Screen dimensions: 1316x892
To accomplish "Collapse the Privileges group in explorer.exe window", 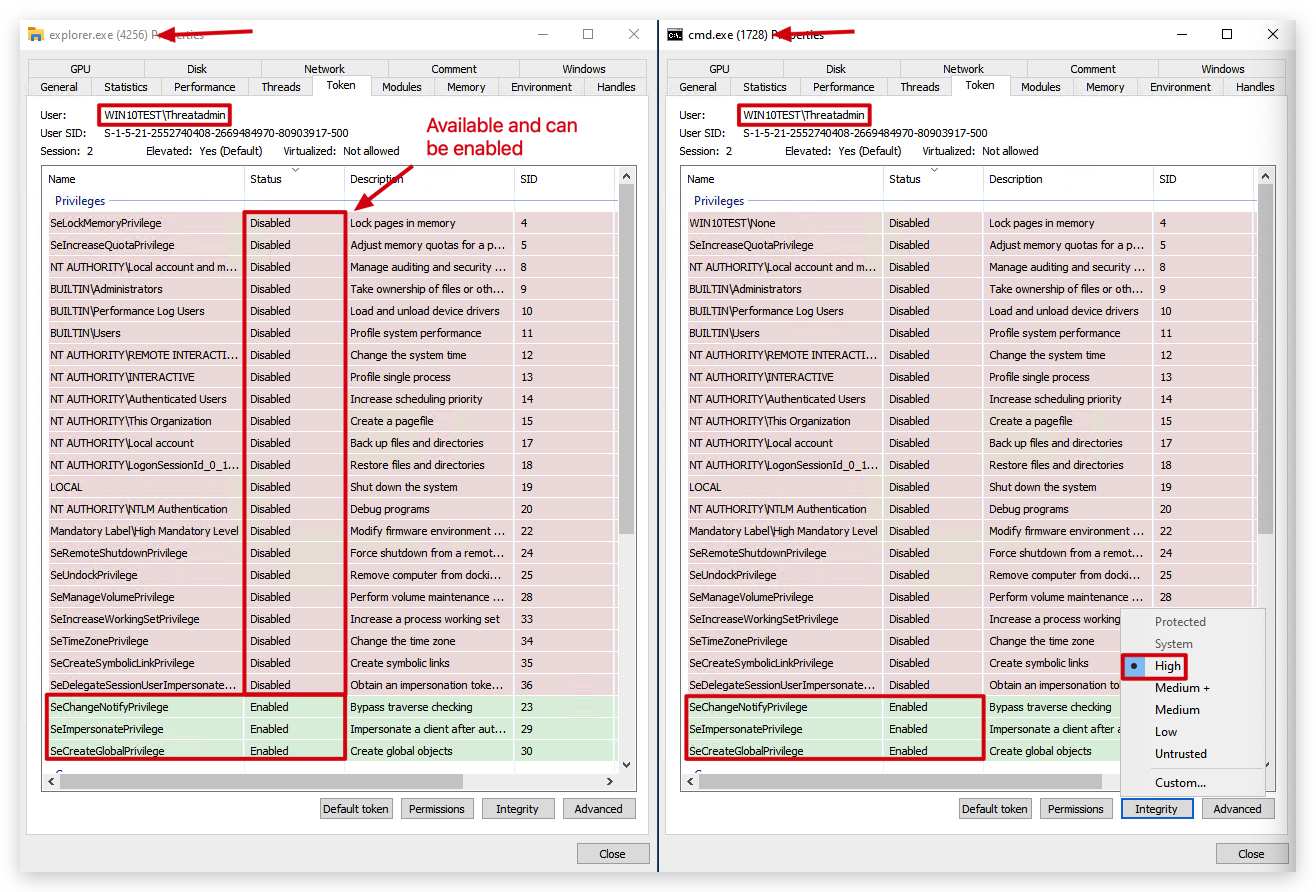I will [x=80, y=201].
